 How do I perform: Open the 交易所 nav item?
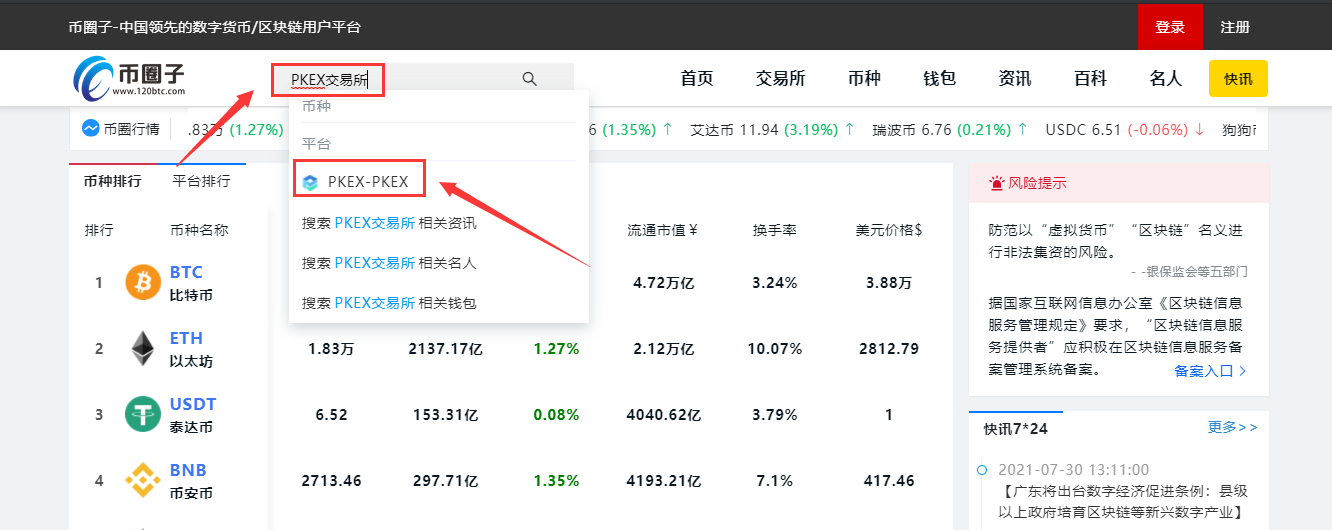[780, 79]
